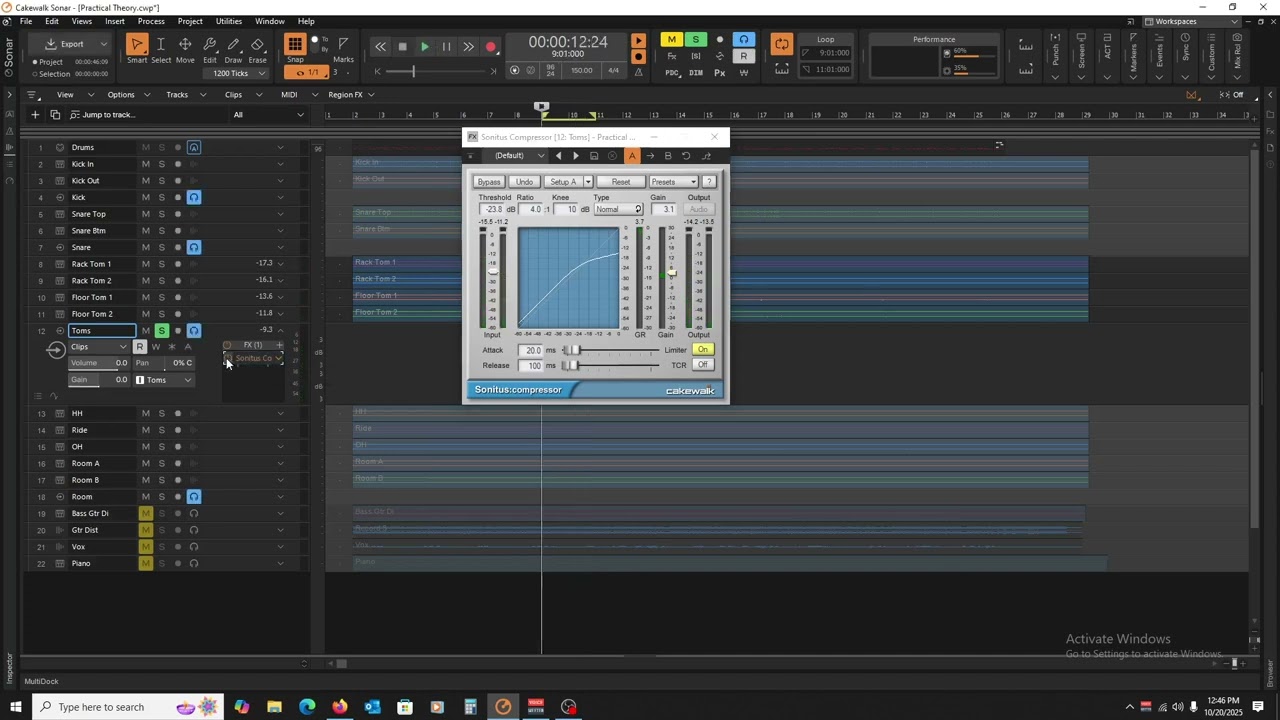
Task: Open Microsoft Edge from the taskbar
Action: [x=307, y=707]
